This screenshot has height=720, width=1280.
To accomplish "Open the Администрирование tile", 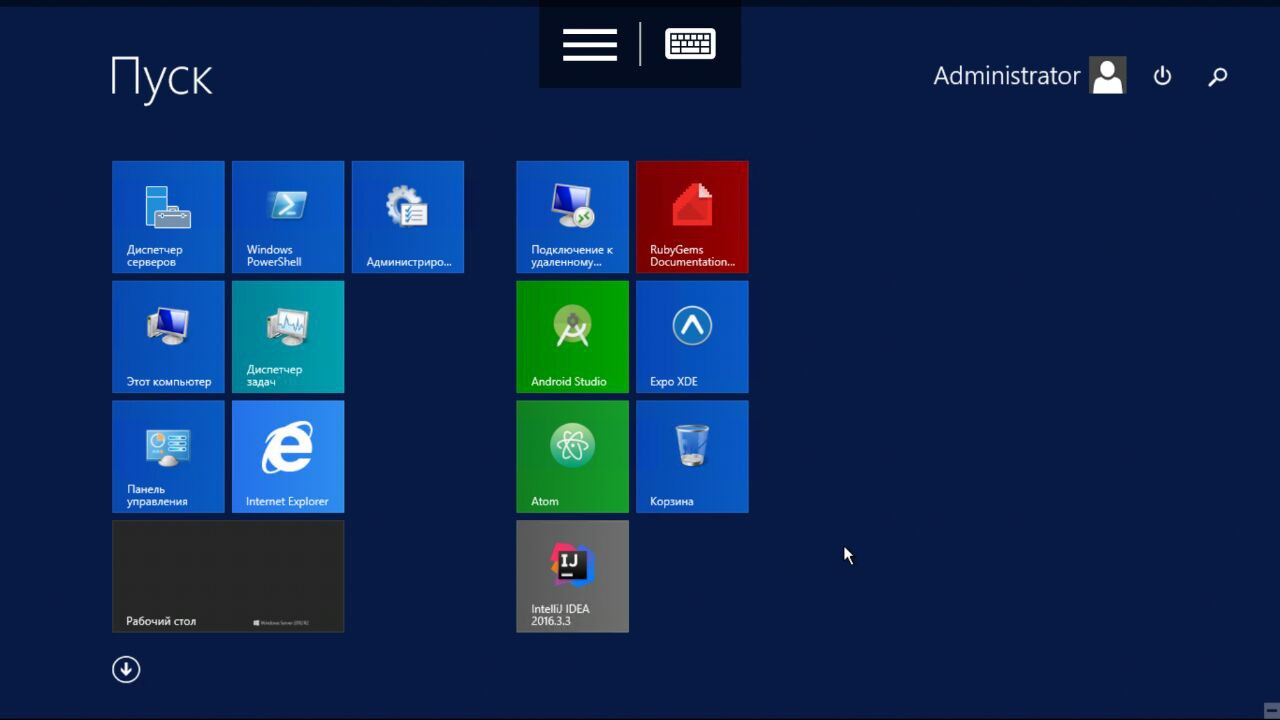I will (x=408, y=217).
